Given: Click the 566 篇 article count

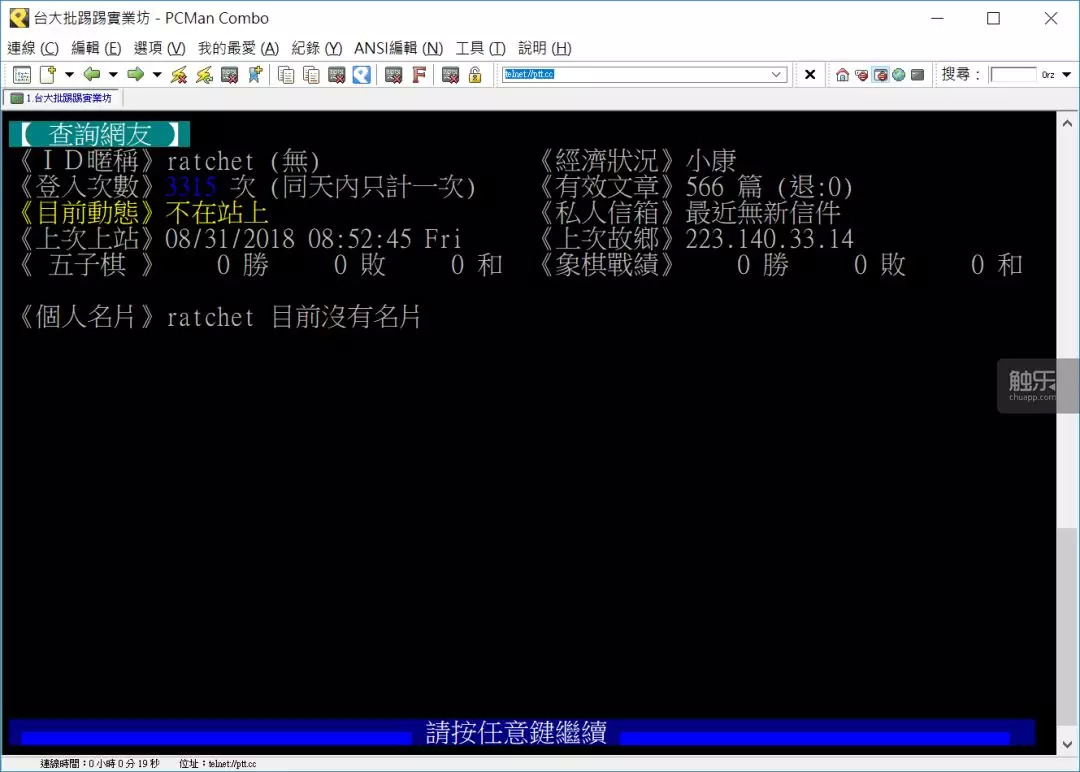Looking at the screenshot, I should pos(724,187).
